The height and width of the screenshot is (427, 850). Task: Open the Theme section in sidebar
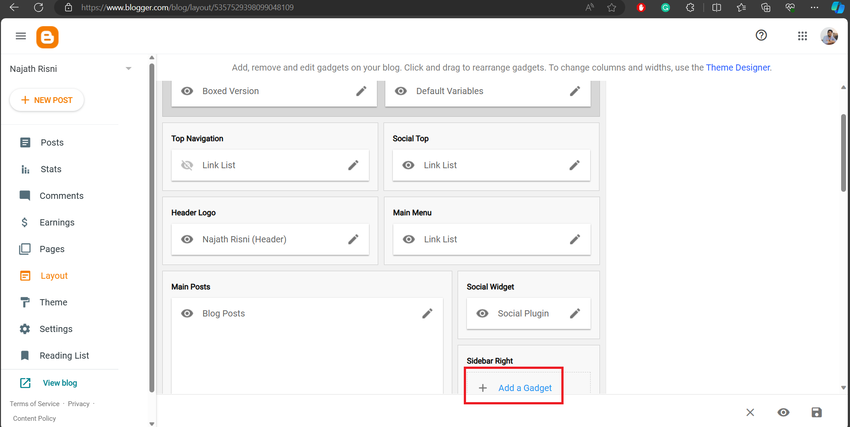53,302
